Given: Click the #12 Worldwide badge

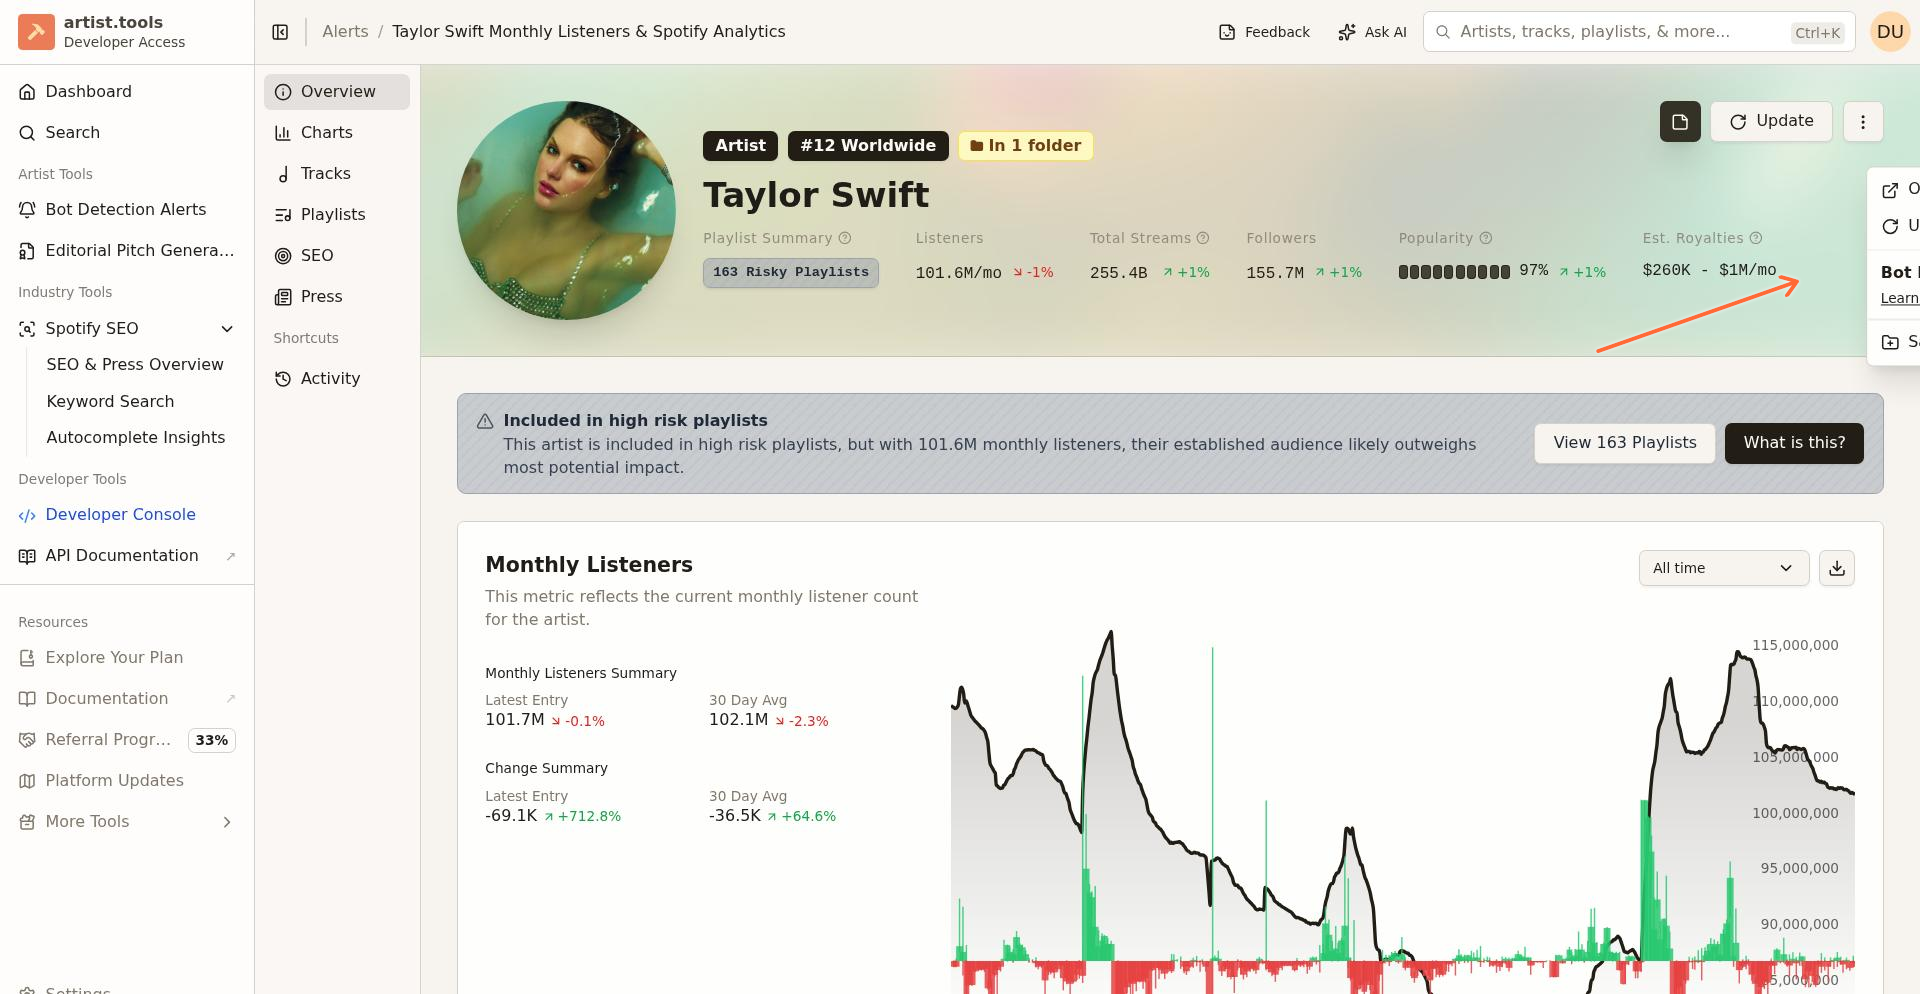Looking at the screenshot, I should (868, 146).
